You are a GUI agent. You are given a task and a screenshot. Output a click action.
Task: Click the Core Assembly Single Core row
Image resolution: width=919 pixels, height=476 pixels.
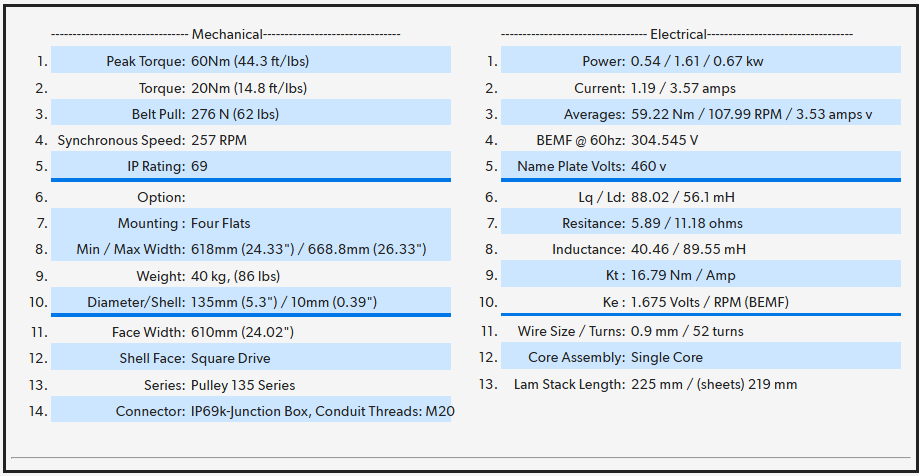[x=700, y=358]
